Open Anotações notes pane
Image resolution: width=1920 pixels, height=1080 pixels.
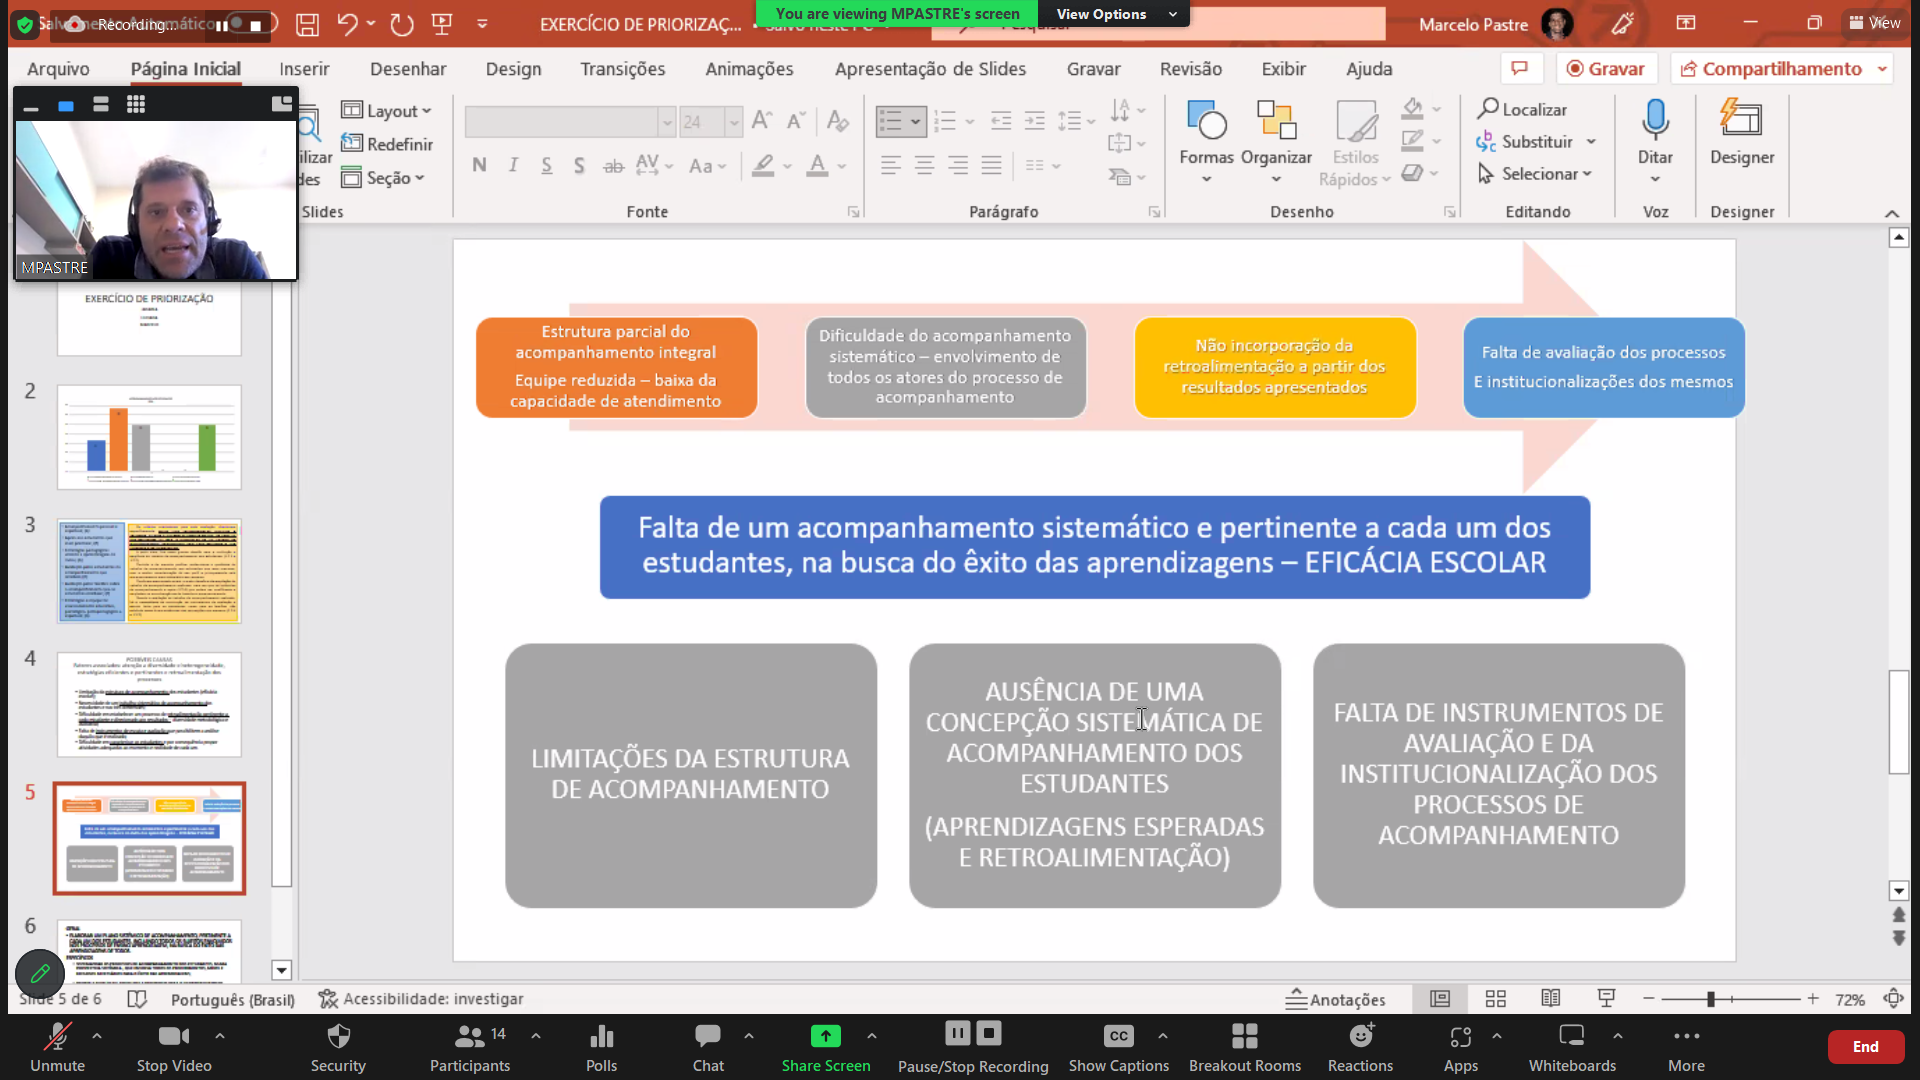[x=1335, y=999]
